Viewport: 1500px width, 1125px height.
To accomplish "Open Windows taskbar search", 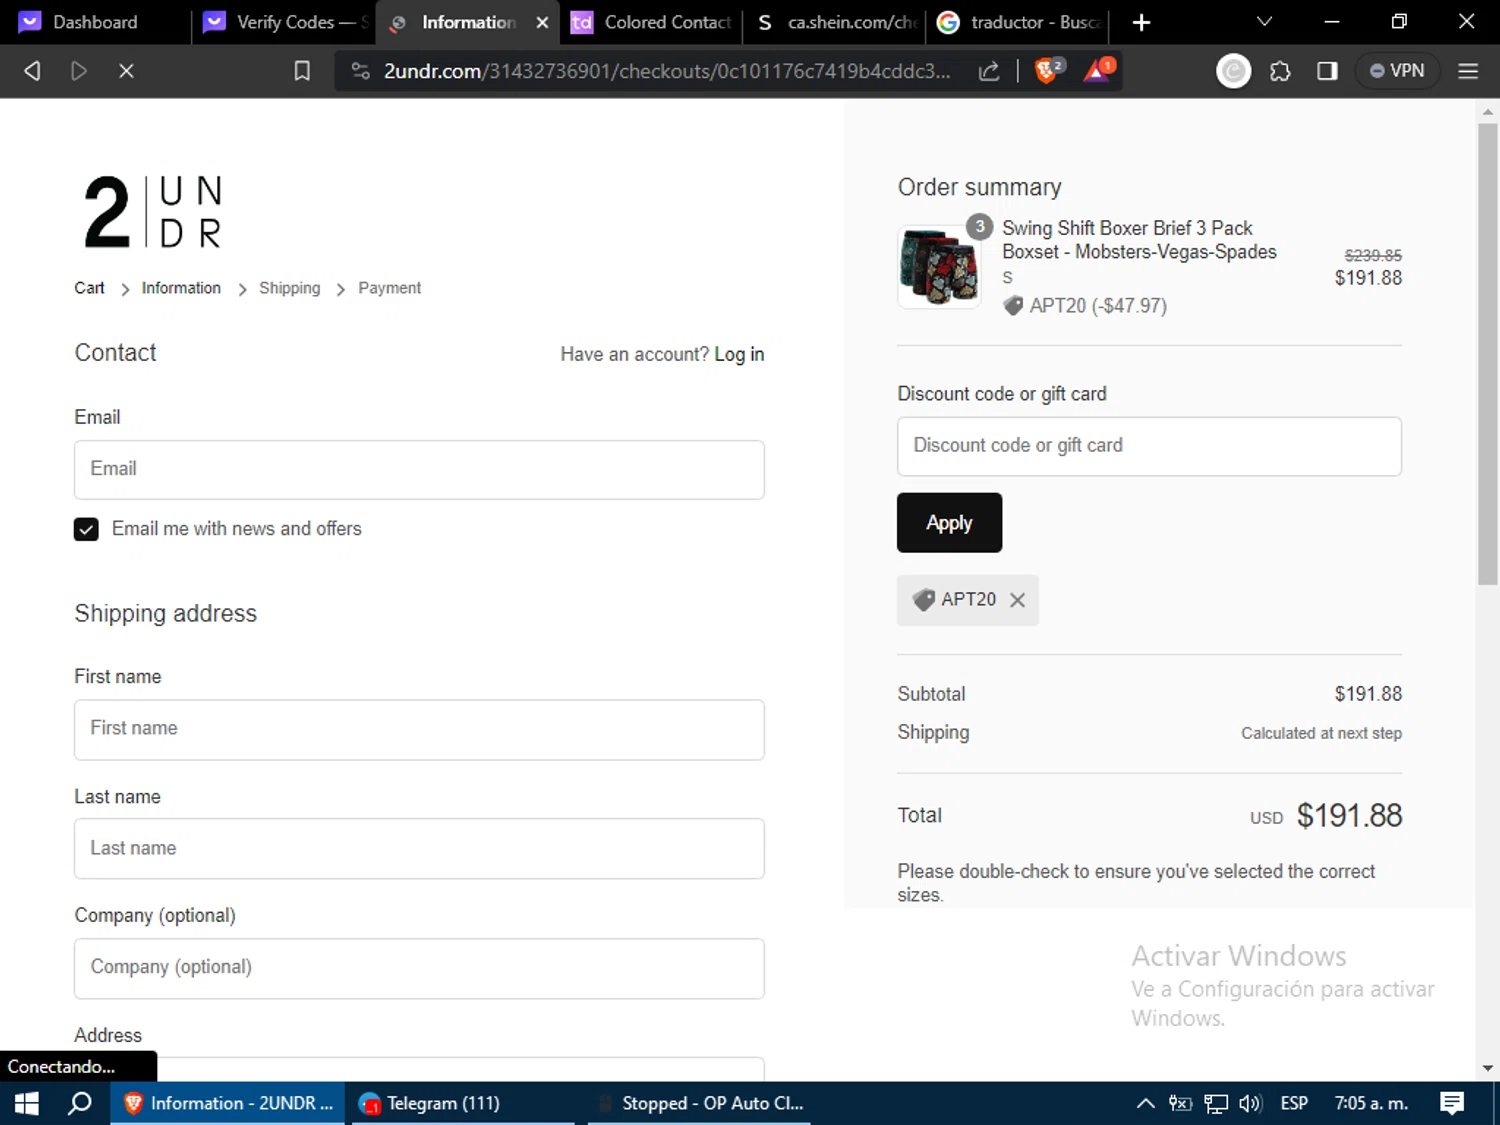I will tap(79, 1103).
